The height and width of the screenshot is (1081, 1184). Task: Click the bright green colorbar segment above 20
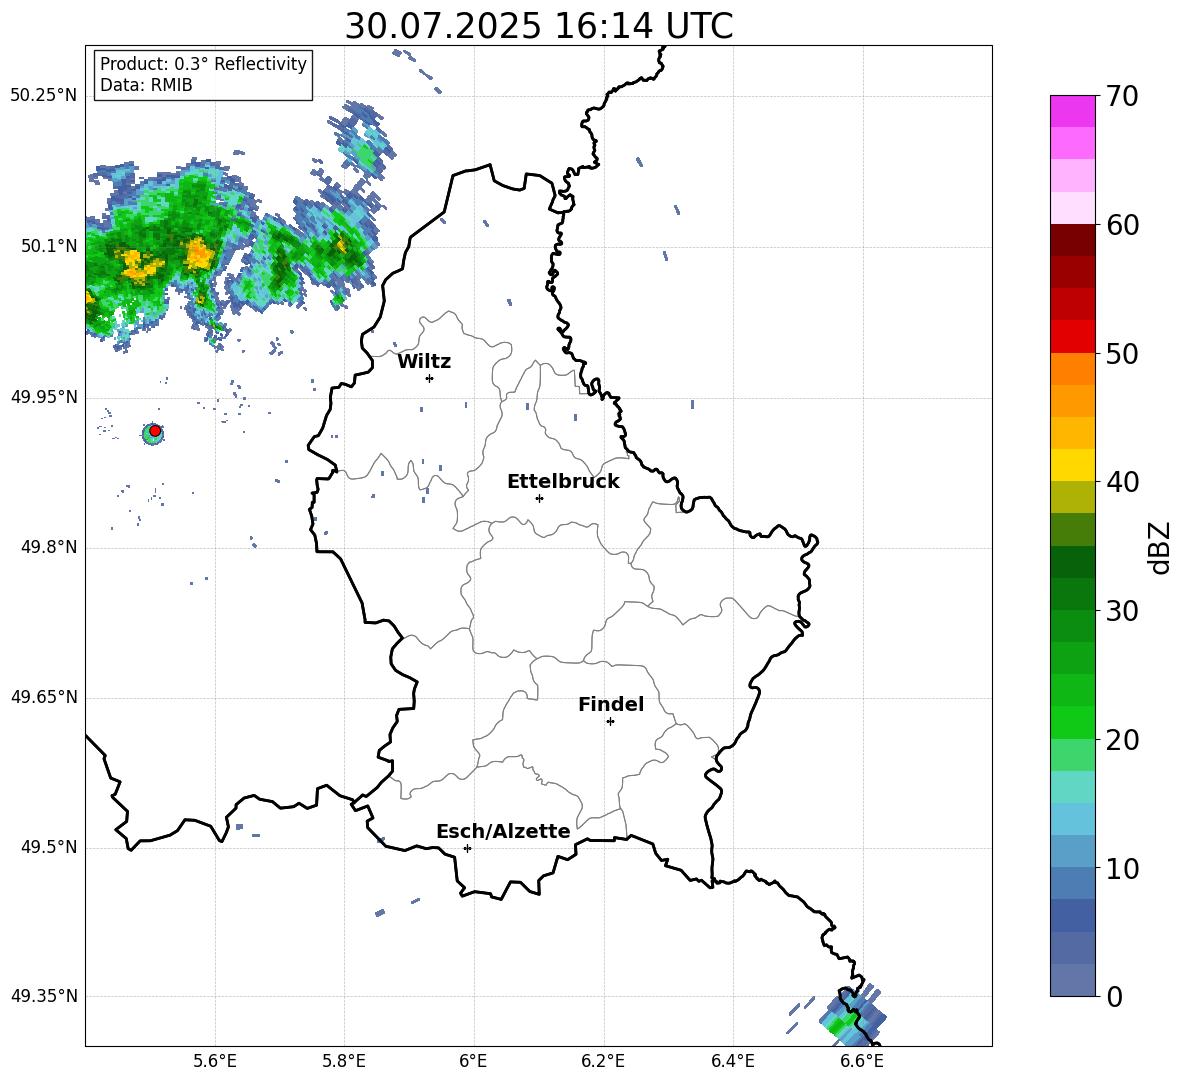coord(1072,722)
